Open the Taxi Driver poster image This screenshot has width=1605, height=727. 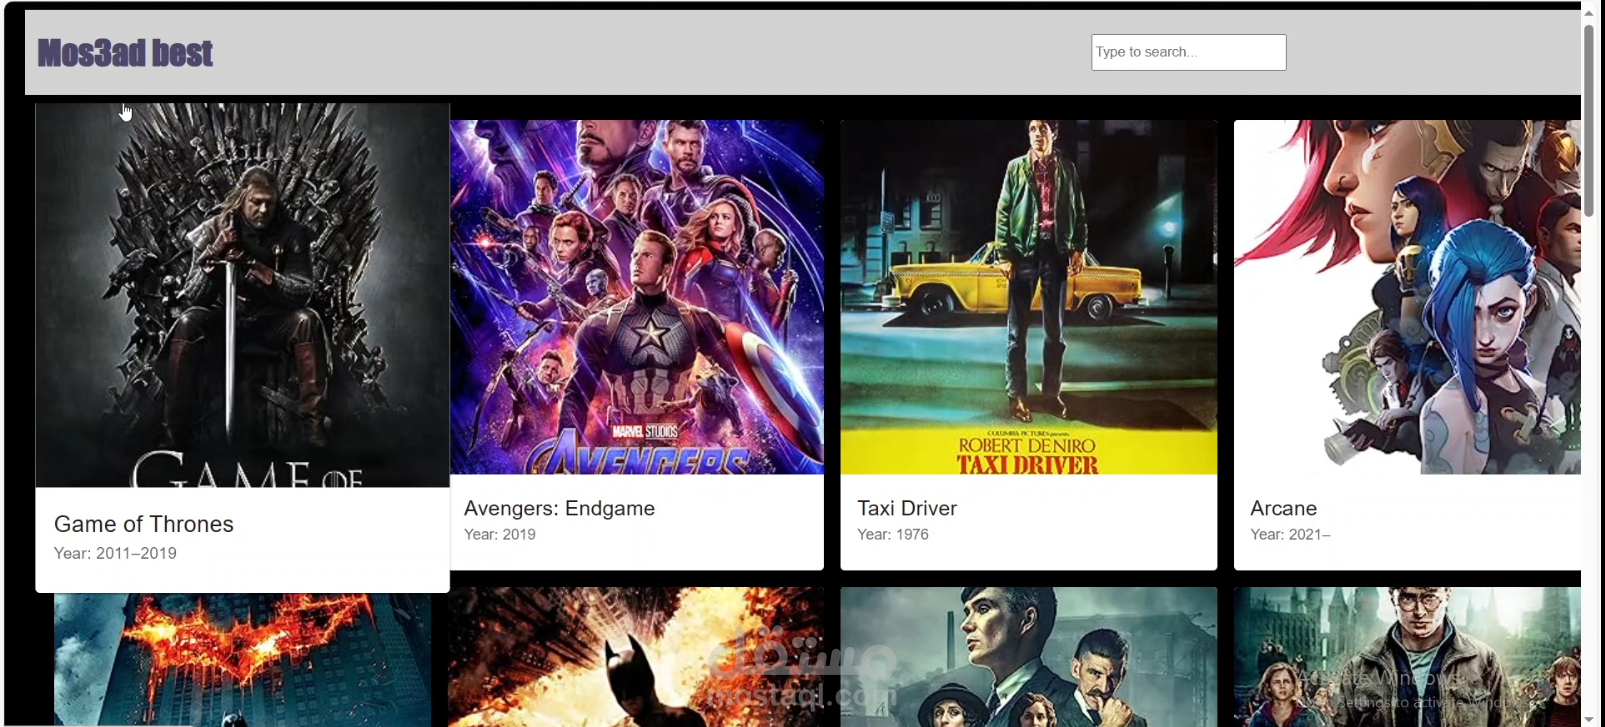pyautogui.click(x=1028, y=297)
